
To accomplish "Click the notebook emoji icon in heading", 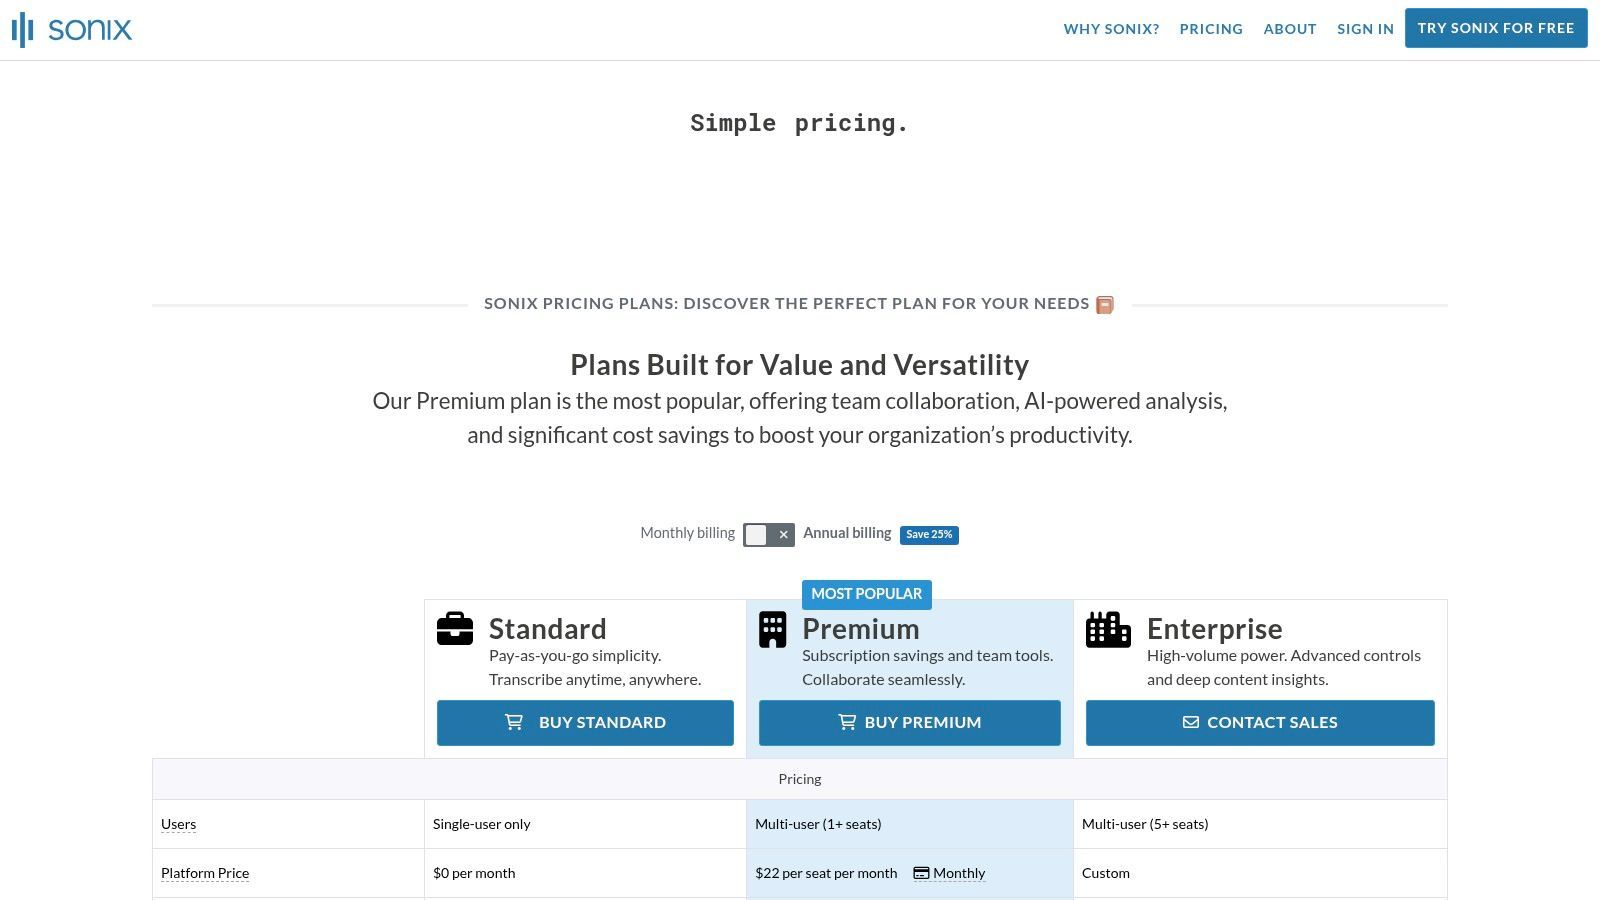I will tap(1104, 305).
